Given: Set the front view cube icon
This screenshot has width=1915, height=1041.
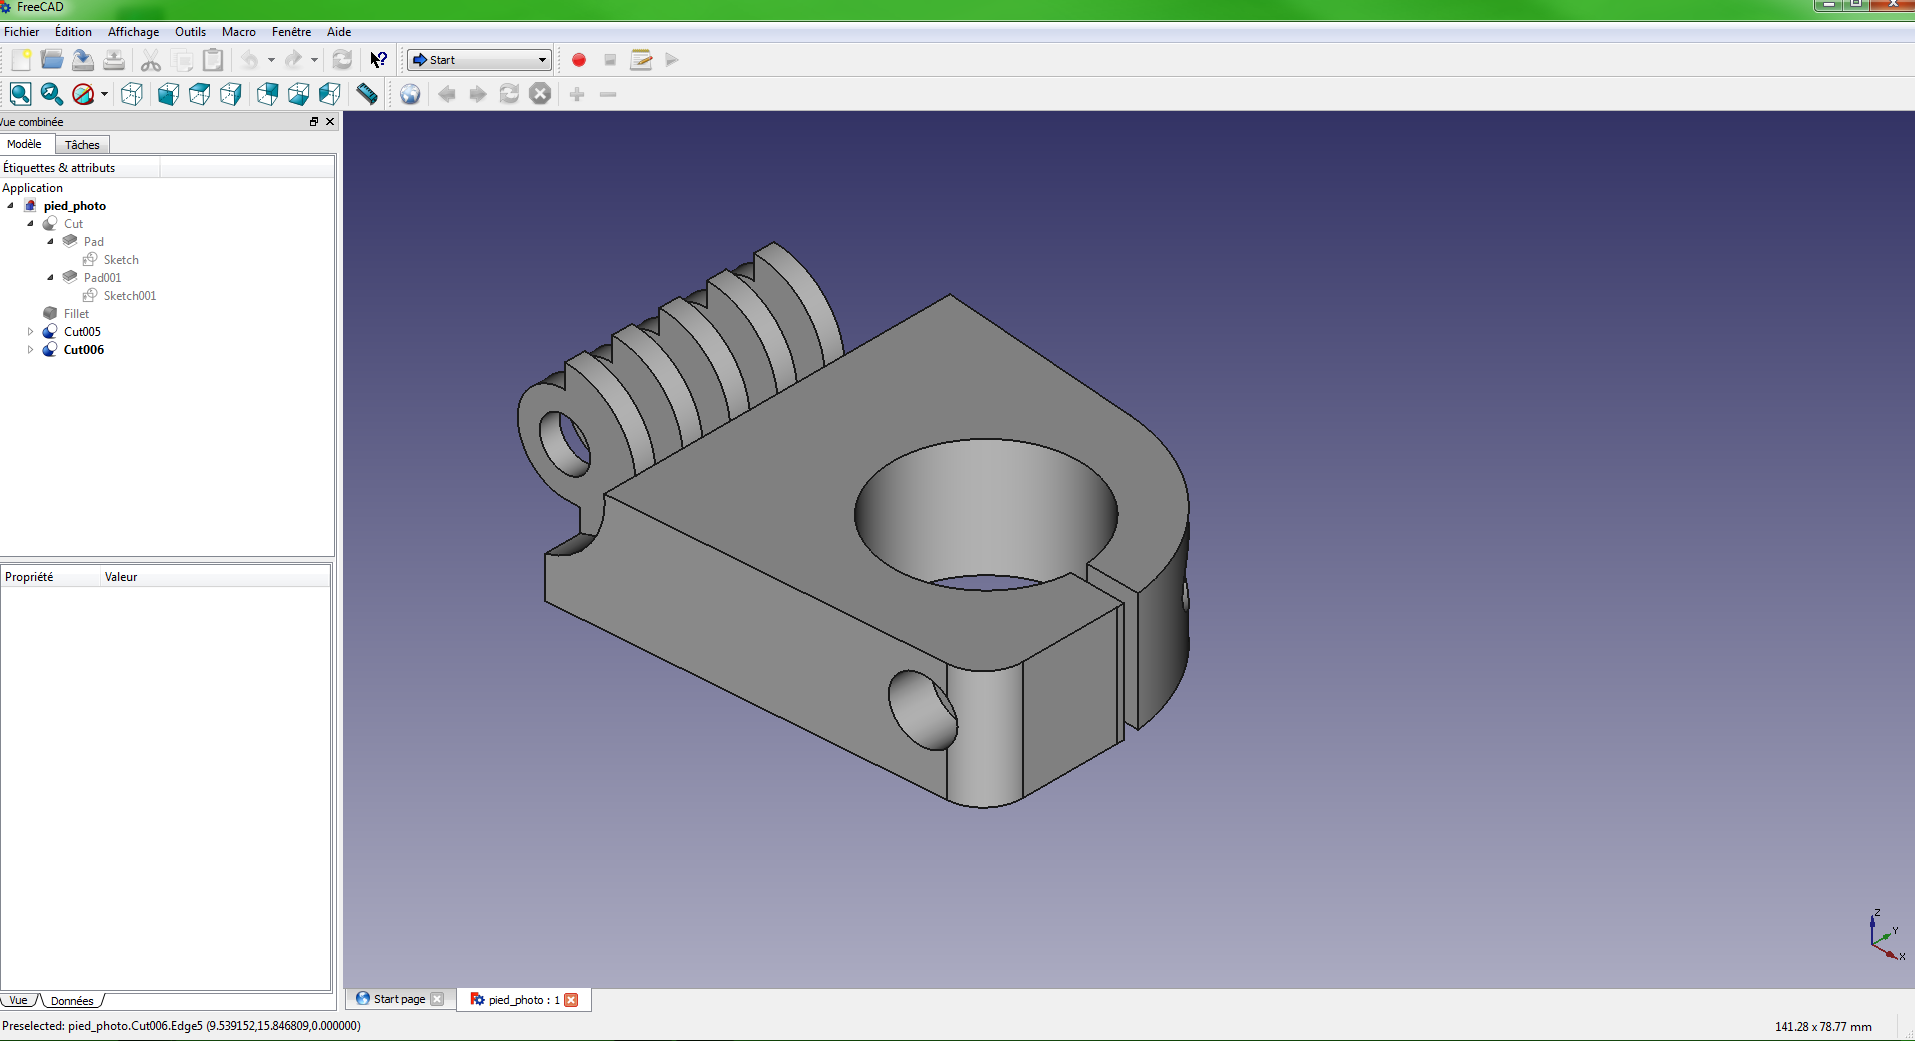Looking at the screenshot, I should coord(168,94).
